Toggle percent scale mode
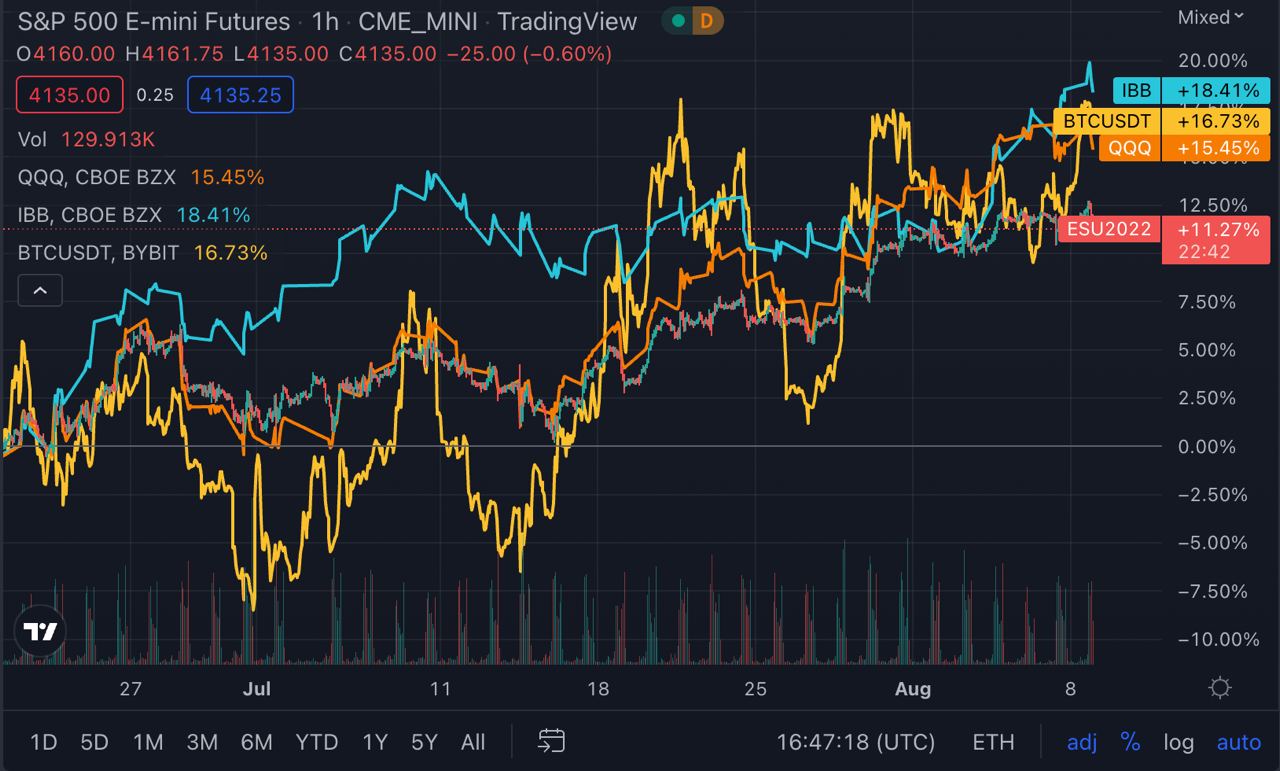 click(x=1130, y=742)
